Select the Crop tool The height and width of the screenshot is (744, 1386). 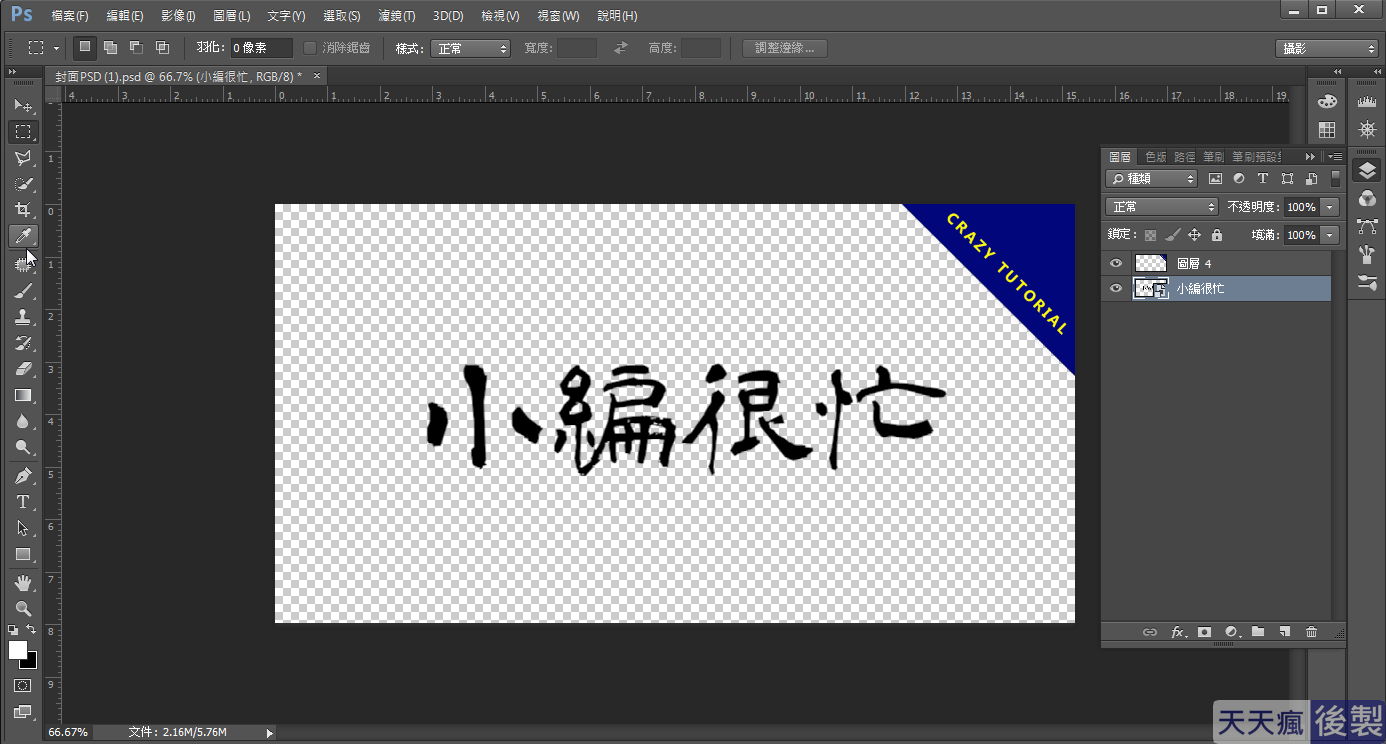[x=23, y=209]
